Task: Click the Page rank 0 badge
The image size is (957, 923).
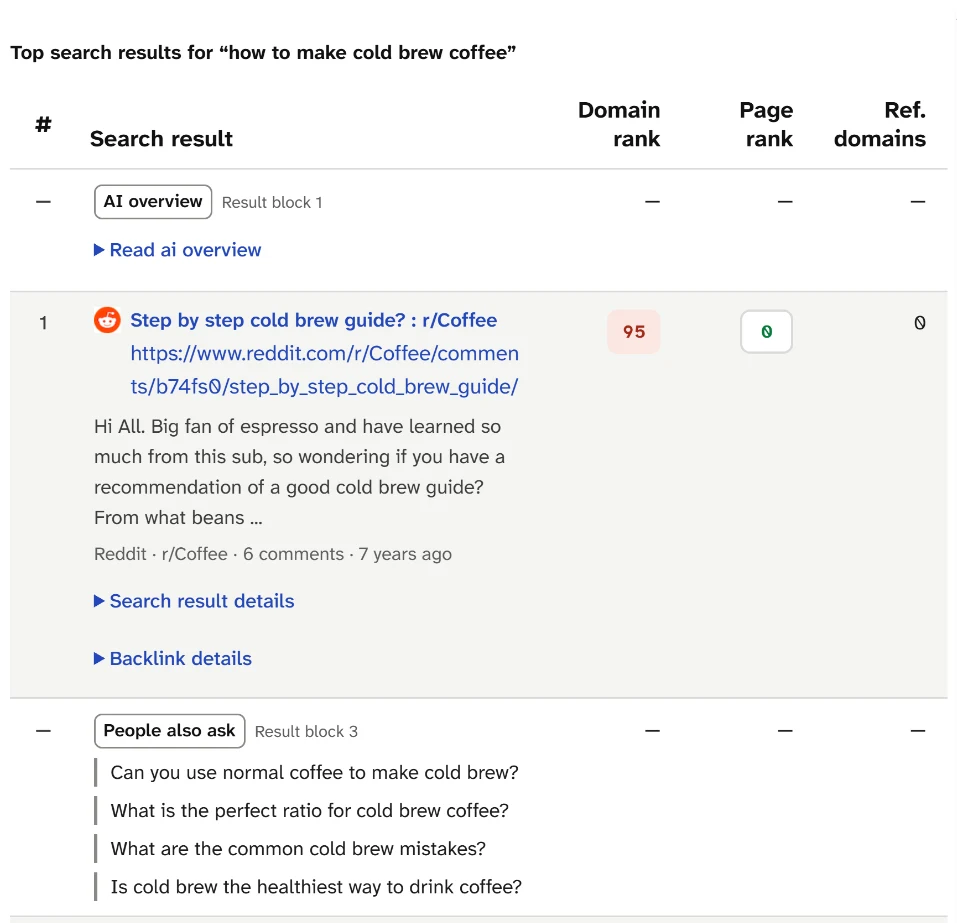Action: [767, 331]
